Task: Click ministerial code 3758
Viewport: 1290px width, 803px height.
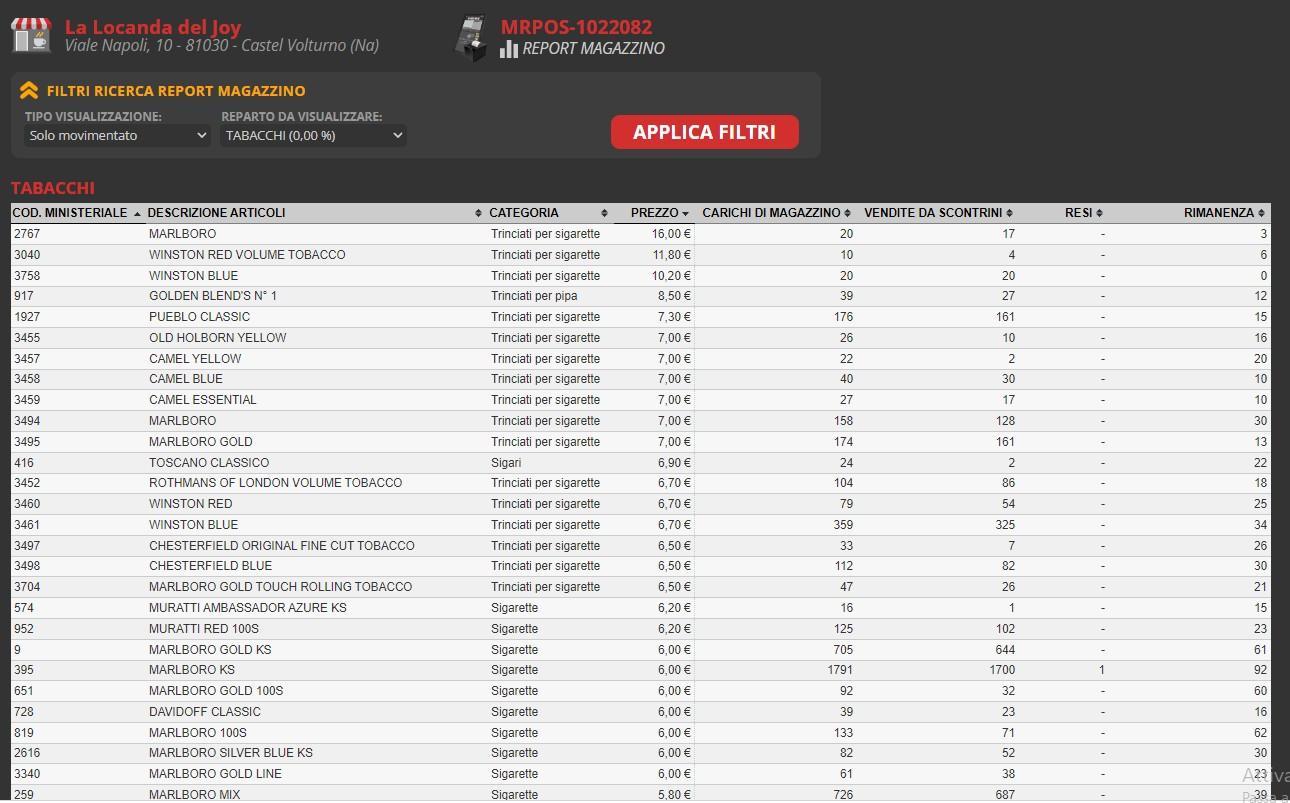Action: [x=27, y=276]
